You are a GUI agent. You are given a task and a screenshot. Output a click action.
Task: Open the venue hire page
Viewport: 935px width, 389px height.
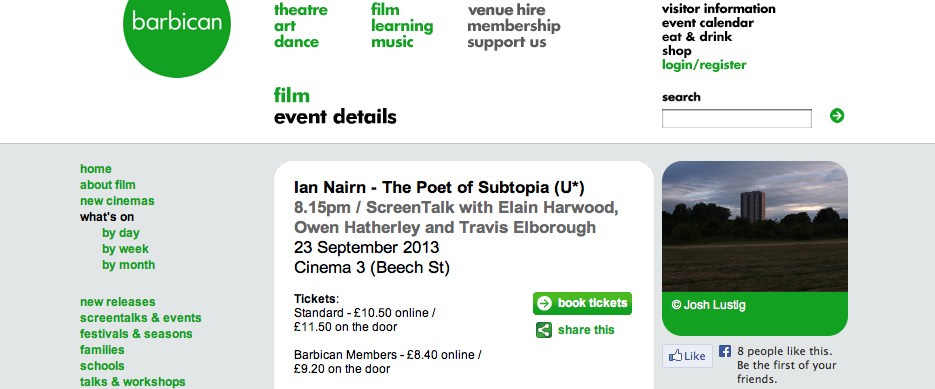(506, 10)
